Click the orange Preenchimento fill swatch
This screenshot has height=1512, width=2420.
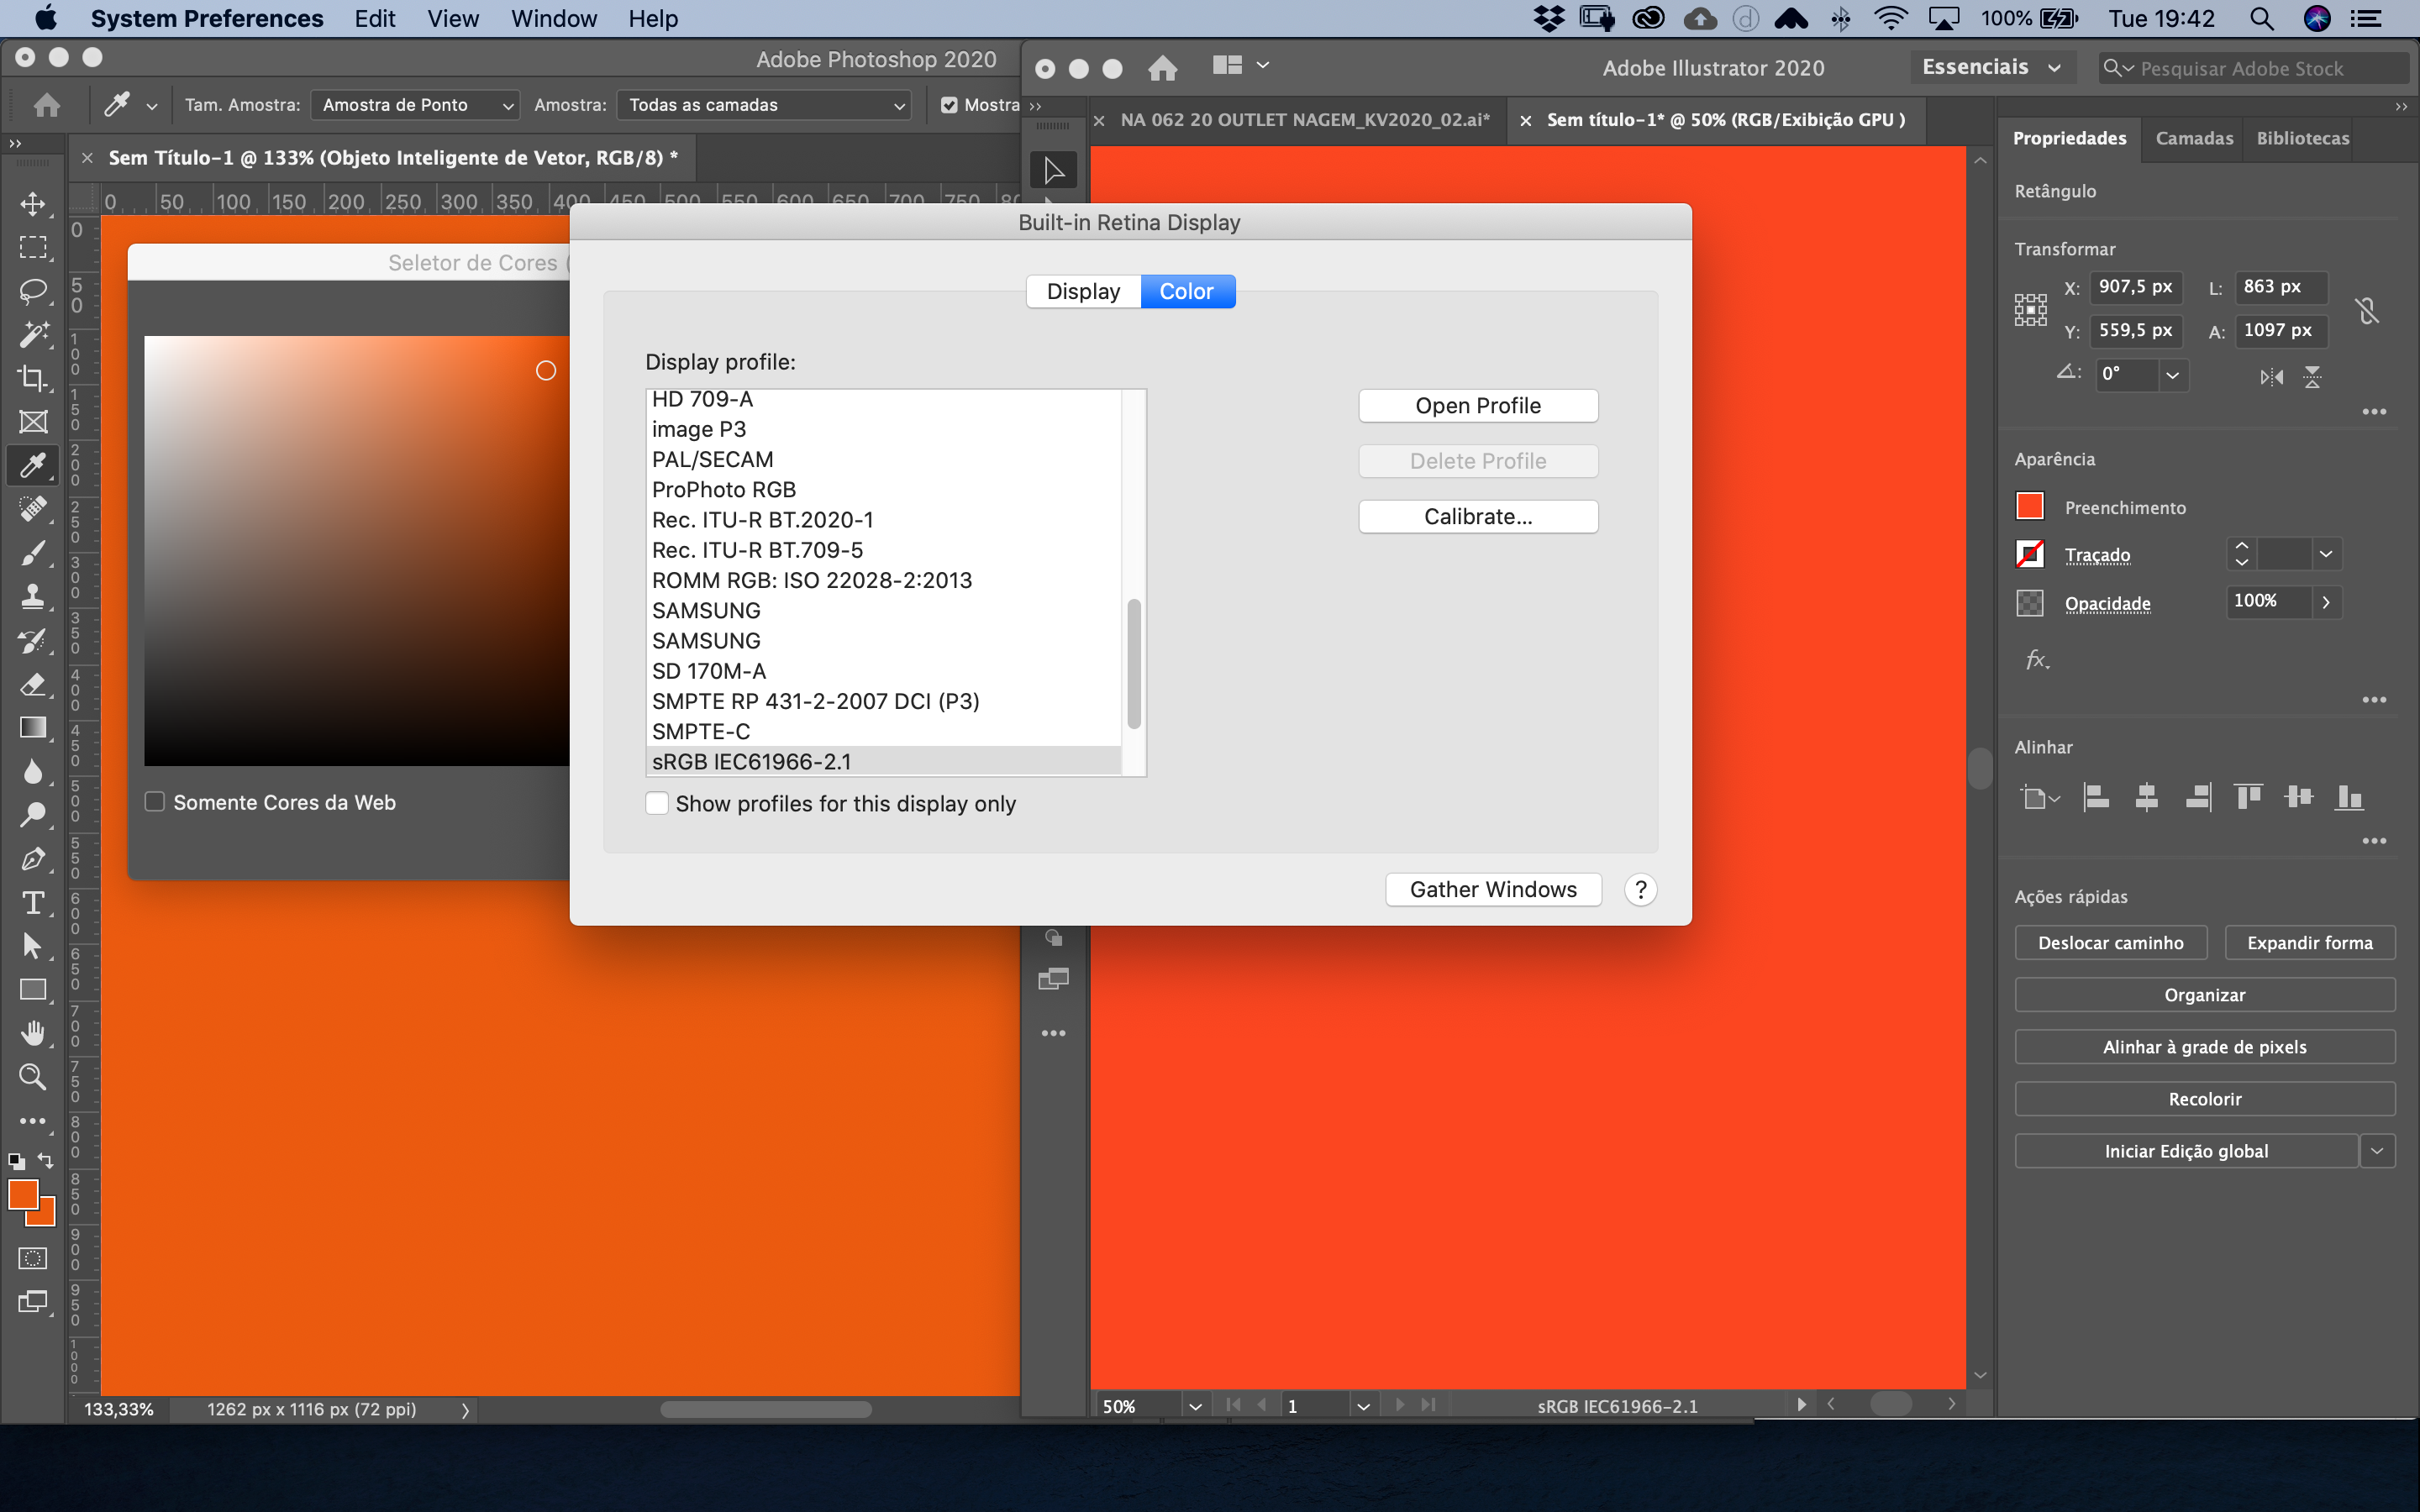click(2031, 506)
